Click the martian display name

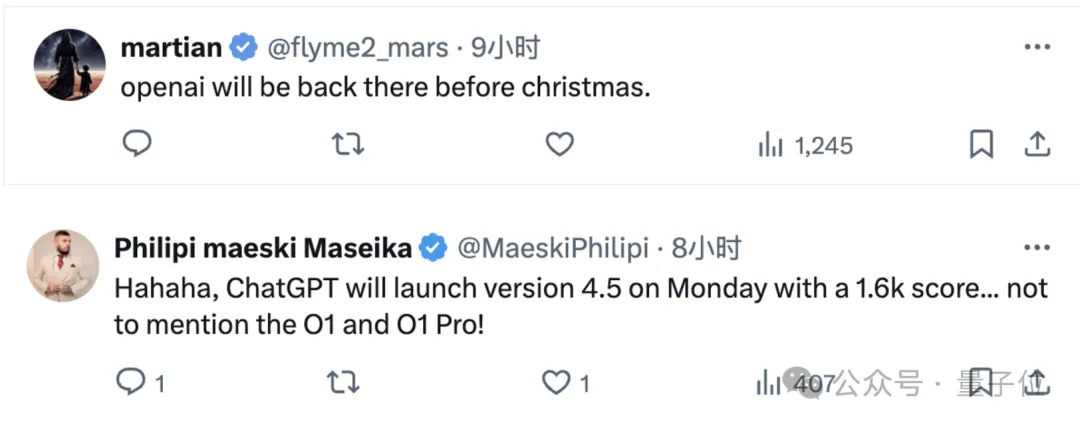tap(170, 46)
